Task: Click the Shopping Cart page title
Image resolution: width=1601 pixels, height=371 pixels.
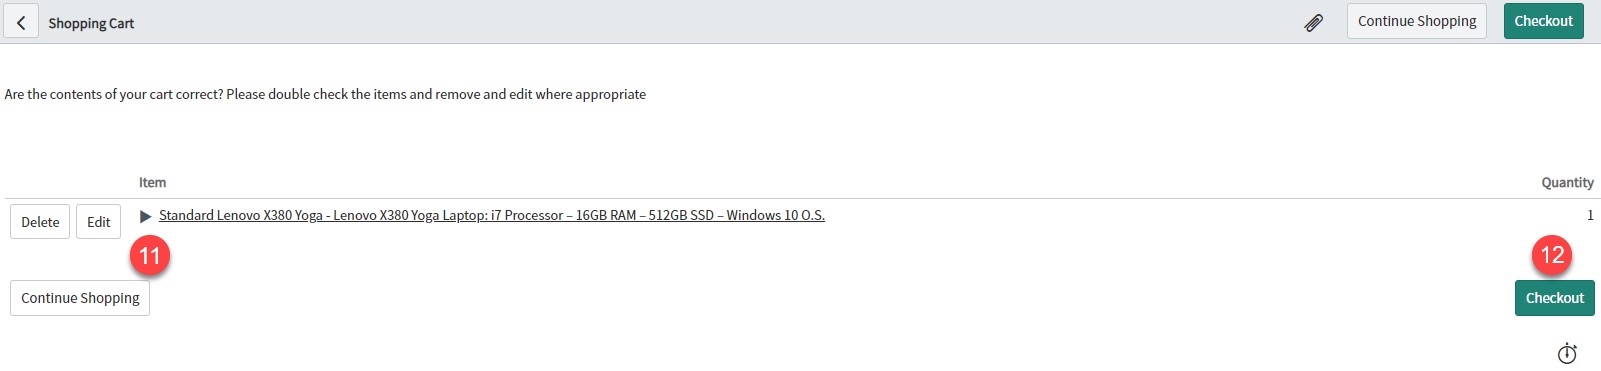Action: pyautogui.click(x=91, y=23)
